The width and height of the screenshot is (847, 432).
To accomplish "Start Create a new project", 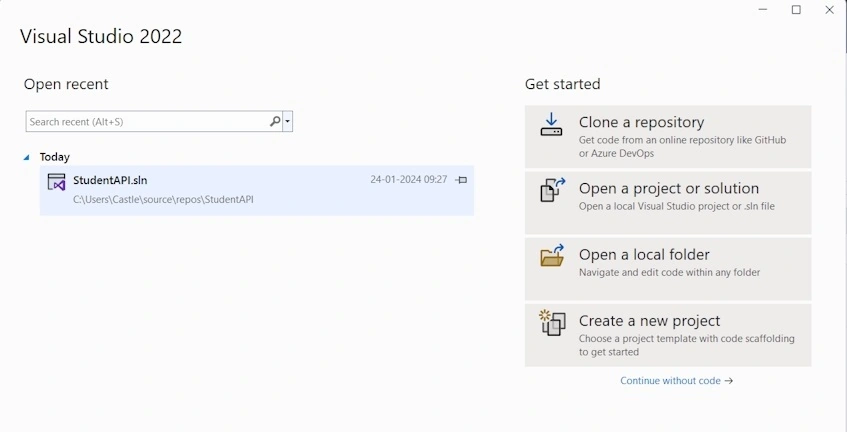I will (x=668, y=335).
